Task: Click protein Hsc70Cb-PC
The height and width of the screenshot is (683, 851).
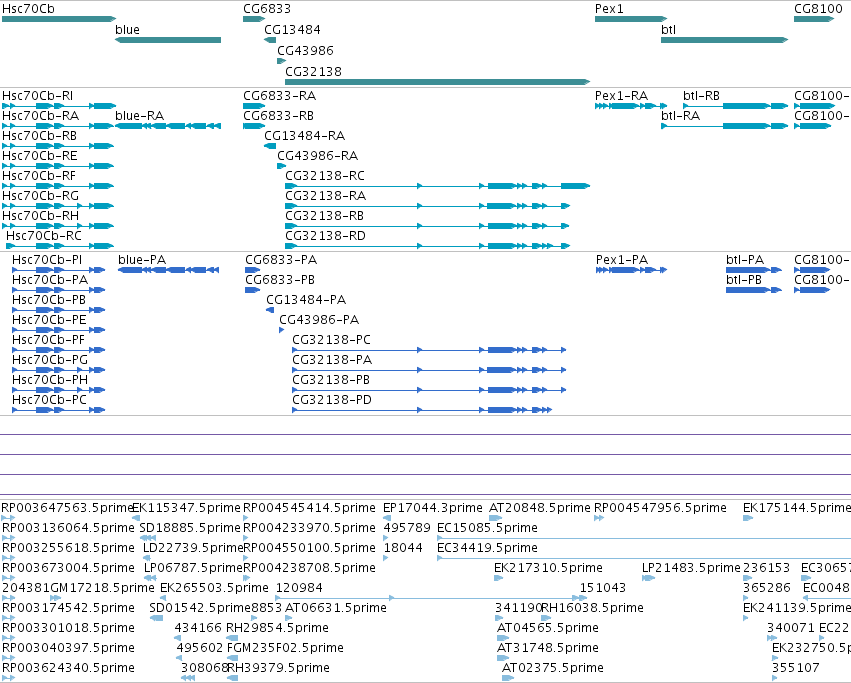Action: point(49,400)
